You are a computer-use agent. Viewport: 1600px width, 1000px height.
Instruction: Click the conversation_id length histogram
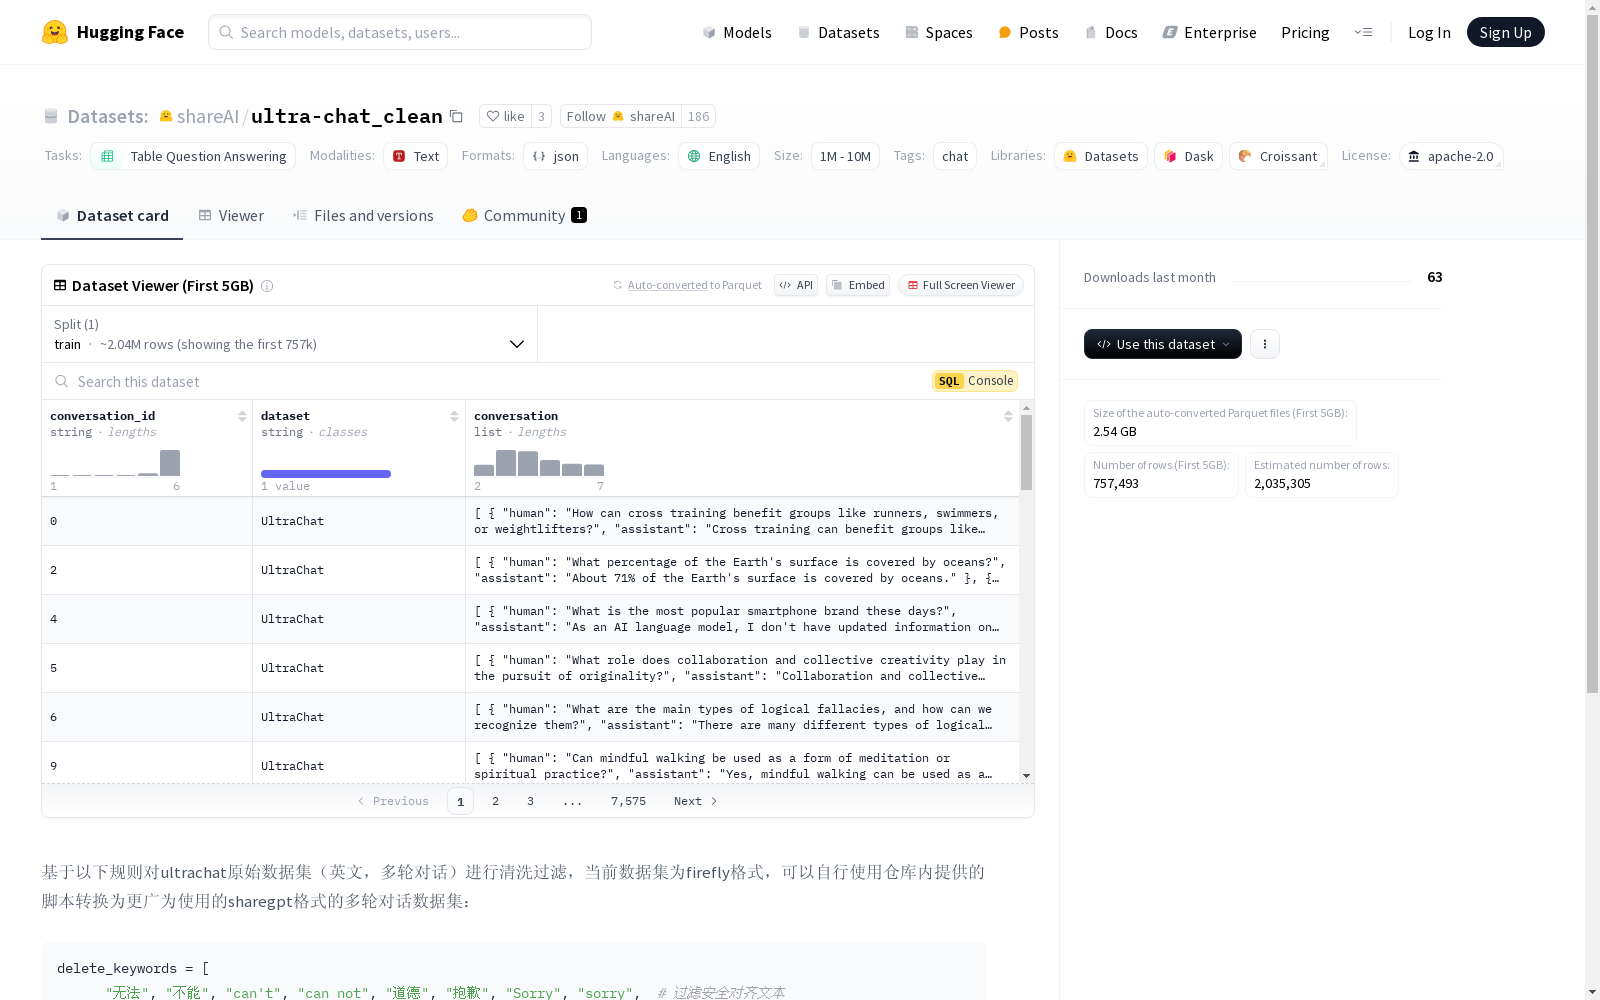tap(115, 463)
